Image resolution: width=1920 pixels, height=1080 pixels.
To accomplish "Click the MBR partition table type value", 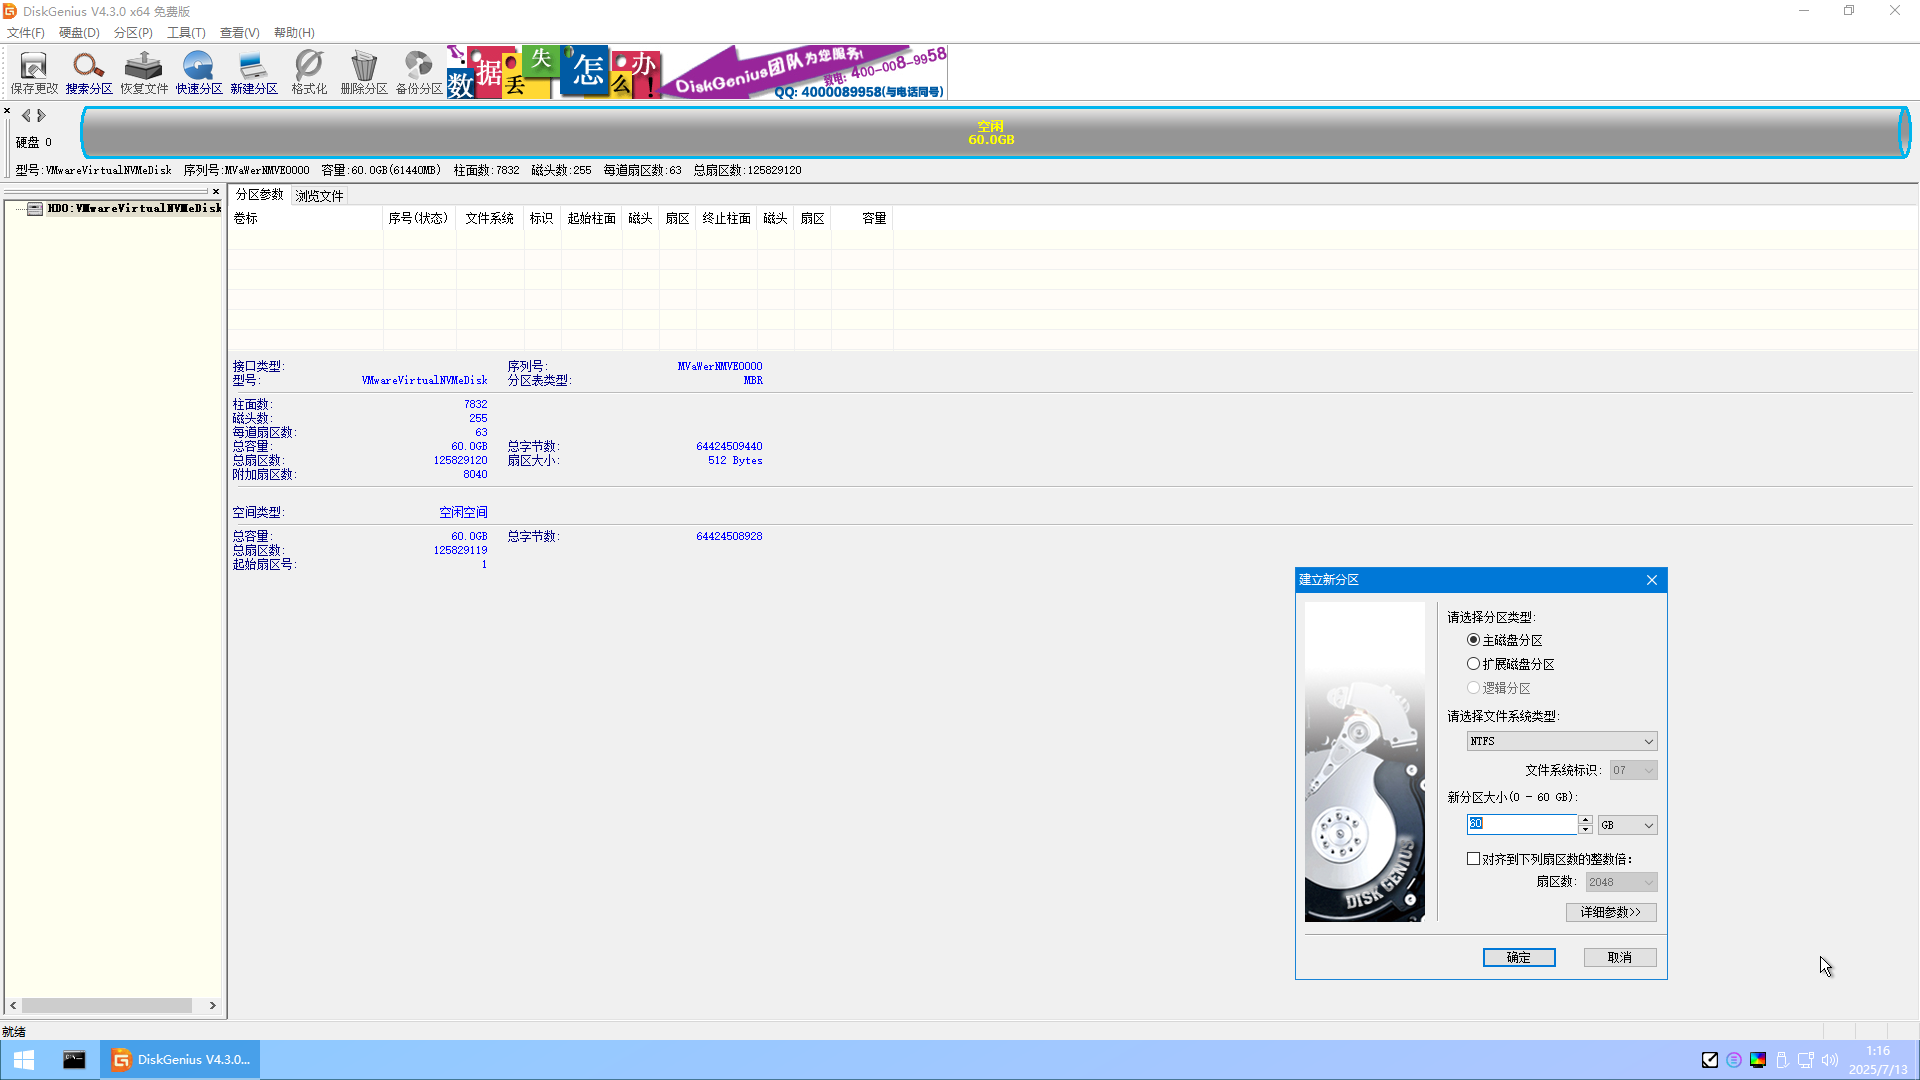I will coord(753,380).
